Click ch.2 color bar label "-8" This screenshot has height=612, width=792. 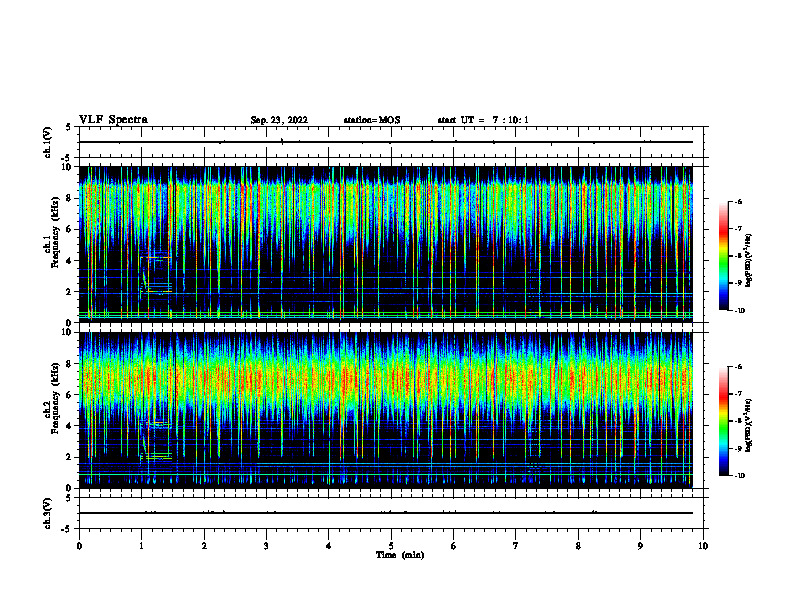(x=738, y=421)
